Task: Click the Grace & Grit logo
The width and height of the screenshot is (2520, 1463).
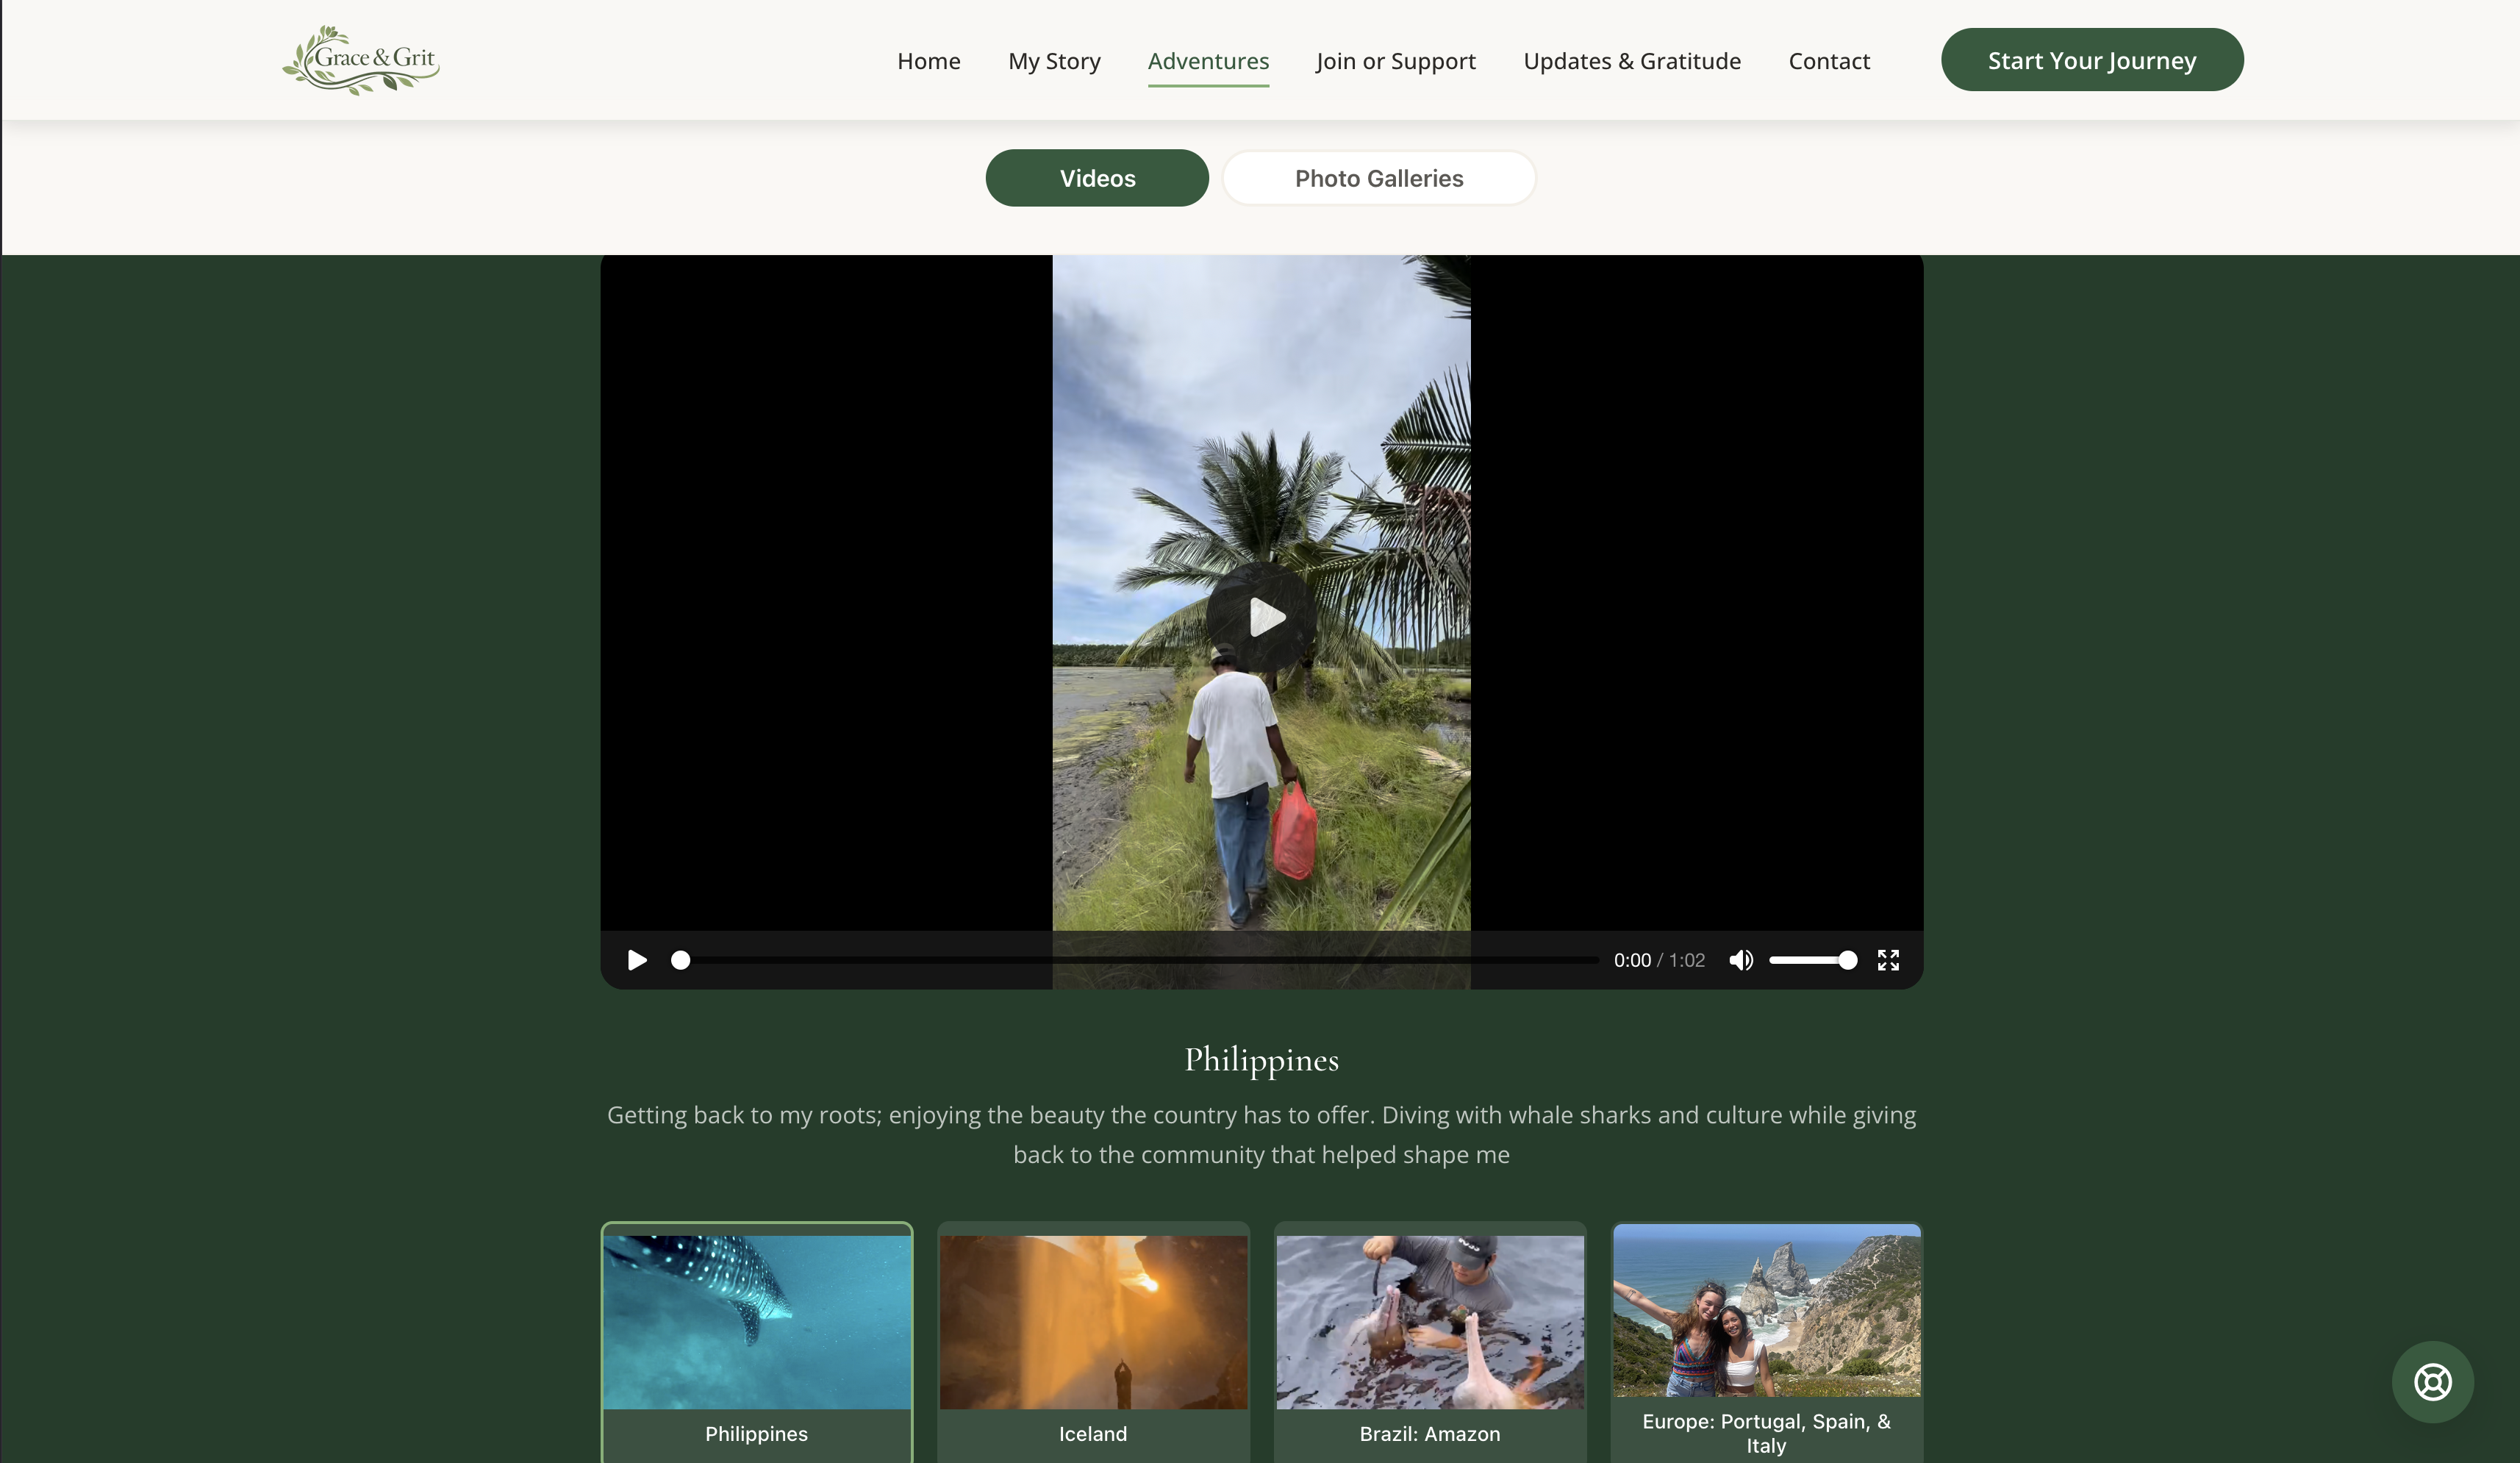Action: tap(361, 60)
